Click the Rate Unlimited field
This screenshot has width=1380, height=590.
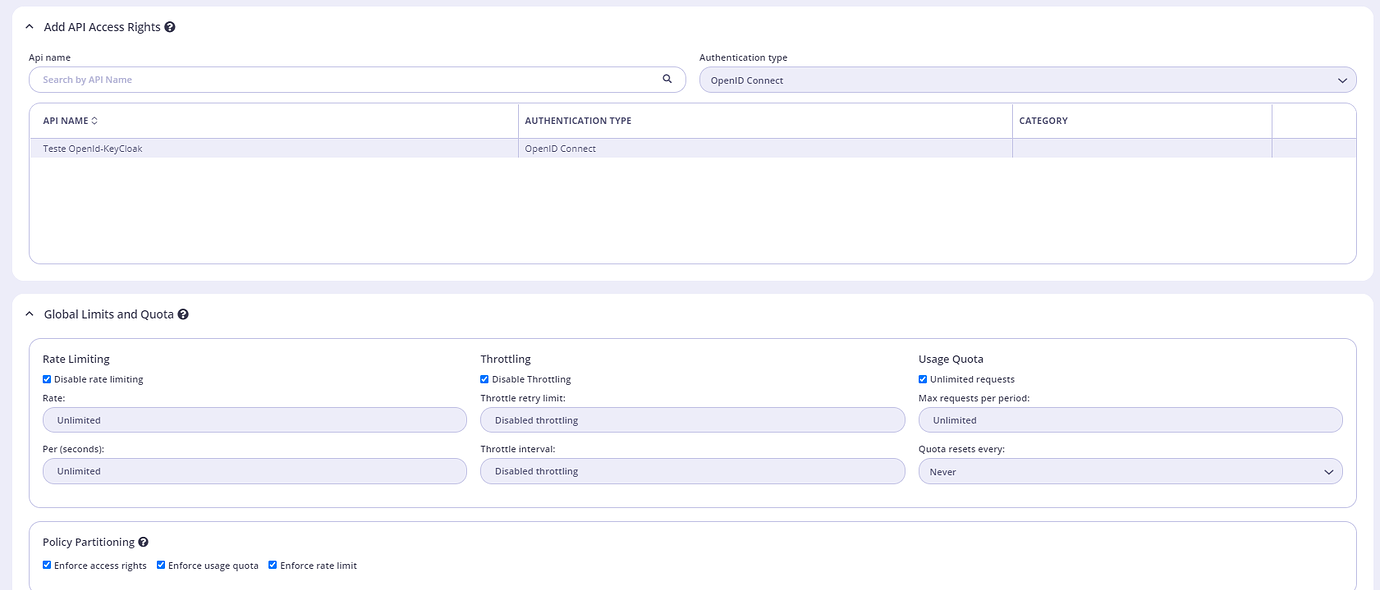click(254, 419)
